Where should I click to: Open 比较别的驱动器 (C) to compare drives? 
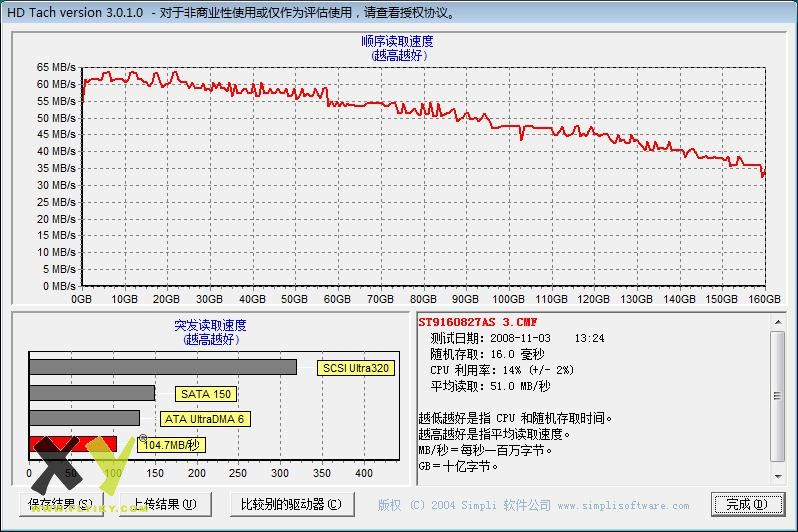click(290, 504)
